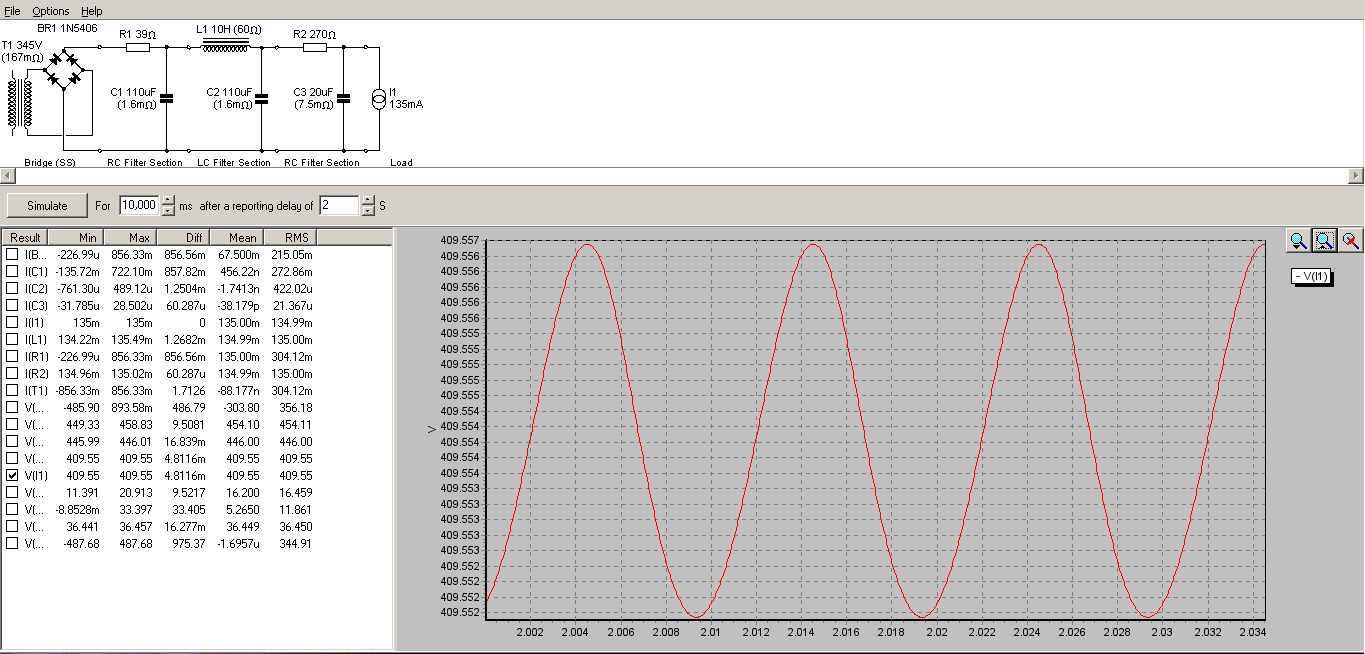The height and width of the screenshot is (654, 1365).
Task: Click the Simulate button
Action: 47,205
